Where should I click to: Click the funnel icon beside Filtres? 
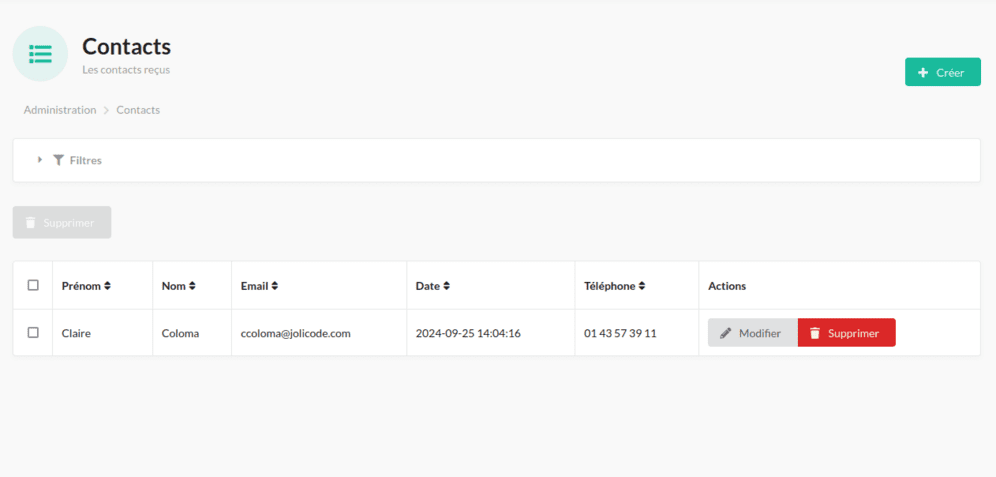coord(59,160)
